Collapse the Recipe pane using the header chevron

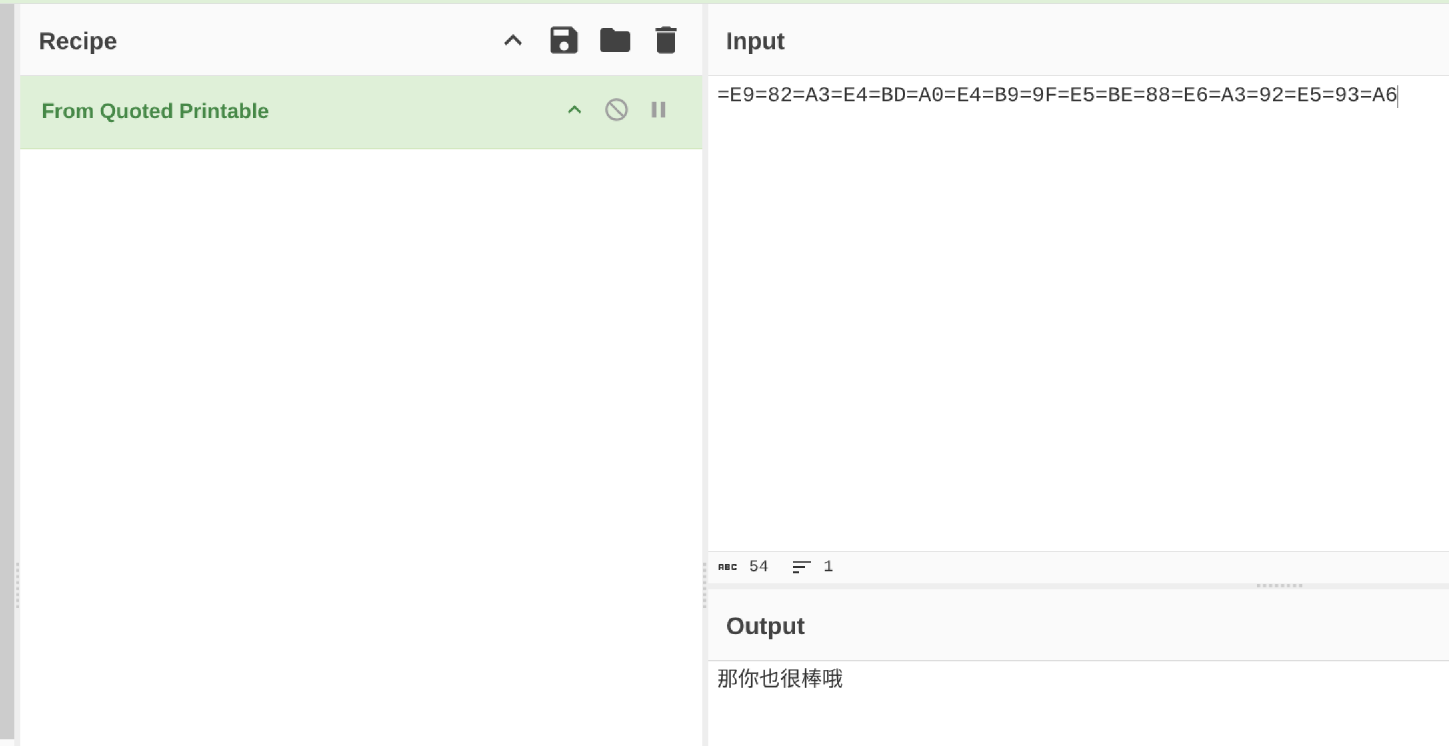pos(513,41)
